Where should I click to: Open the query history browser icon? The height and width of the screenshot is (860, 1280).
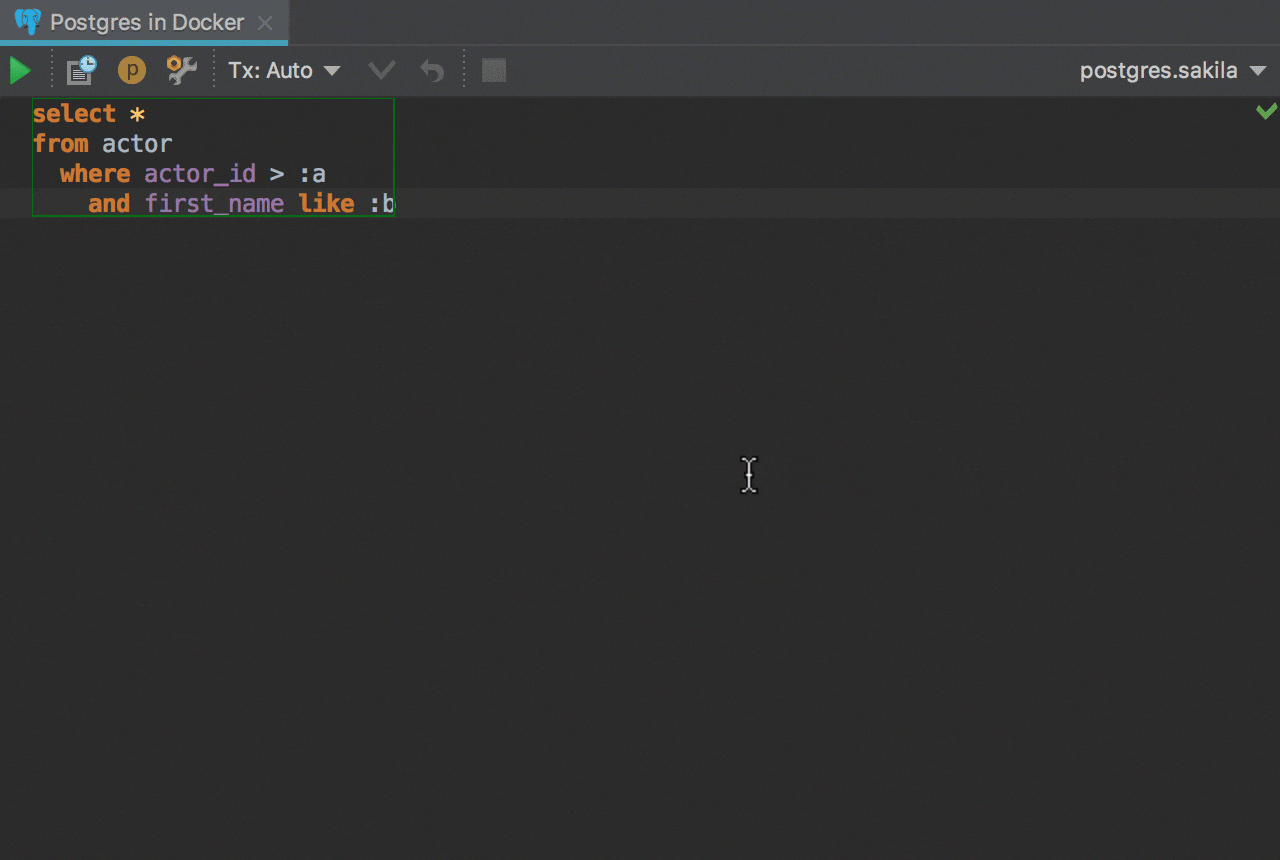(81, 71)
